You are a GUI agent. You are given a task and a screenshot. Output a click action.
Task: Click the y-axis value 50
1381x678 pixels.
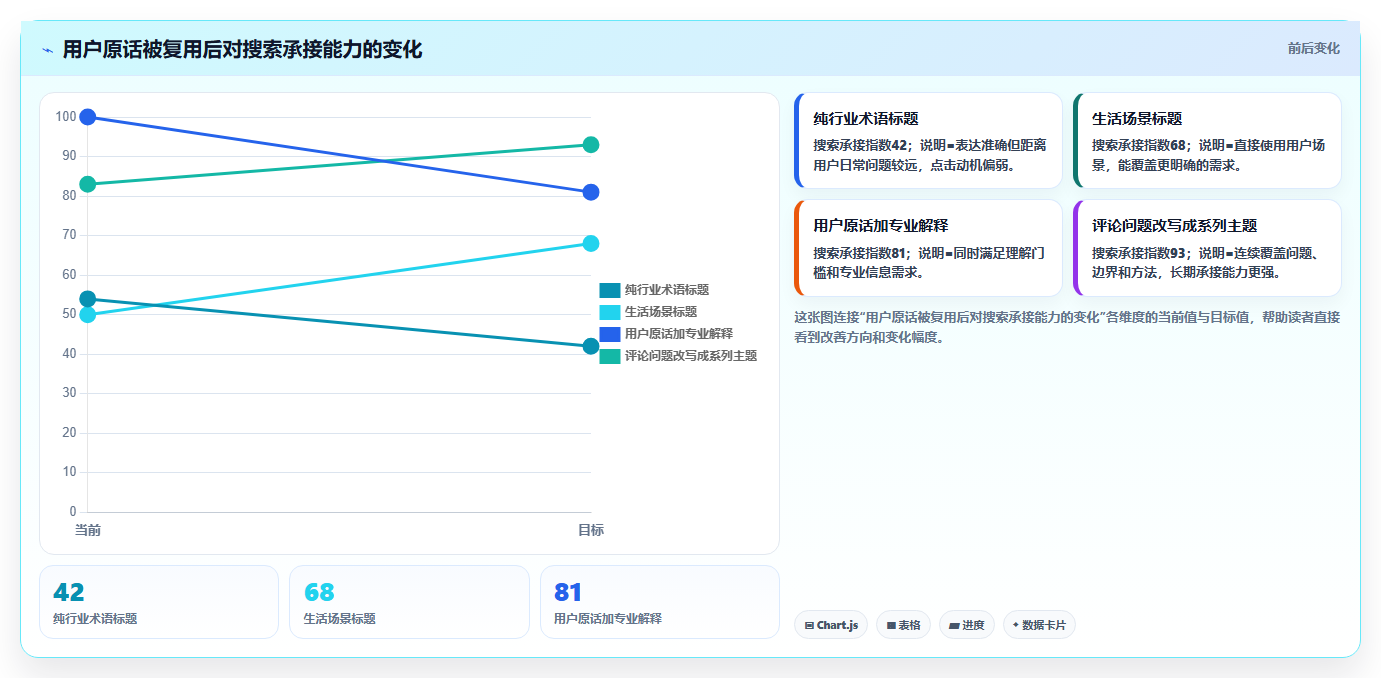coord(69,314)
